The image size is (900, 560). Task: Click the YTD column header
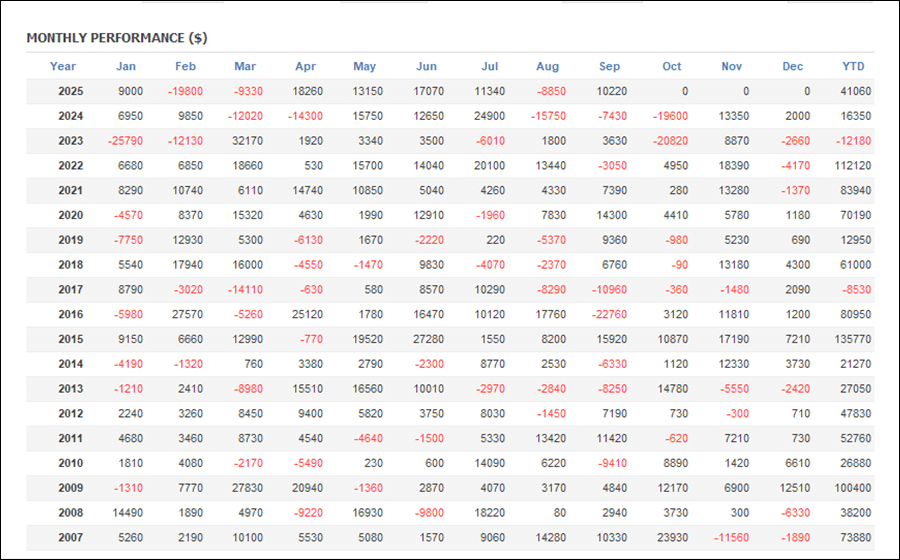click(853, 67)
